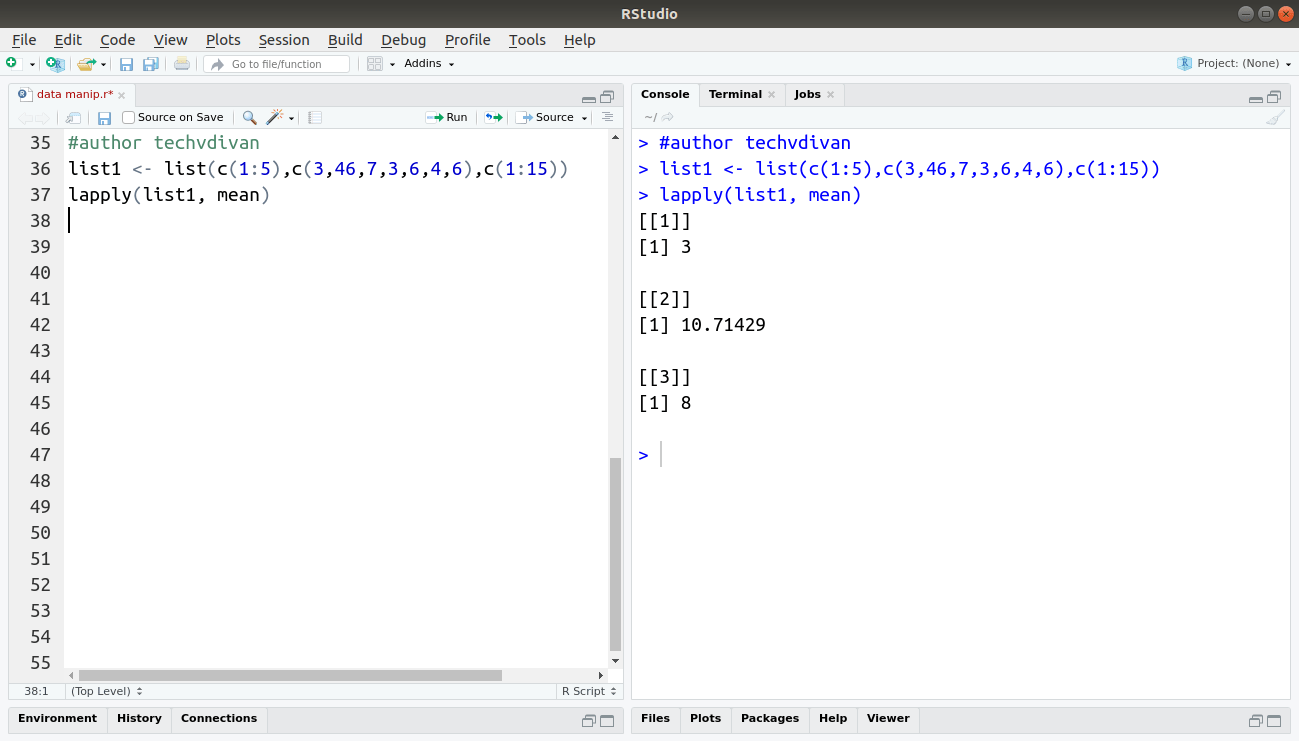
Task: Open the (Top Level) scope selector
Action: 106,691
